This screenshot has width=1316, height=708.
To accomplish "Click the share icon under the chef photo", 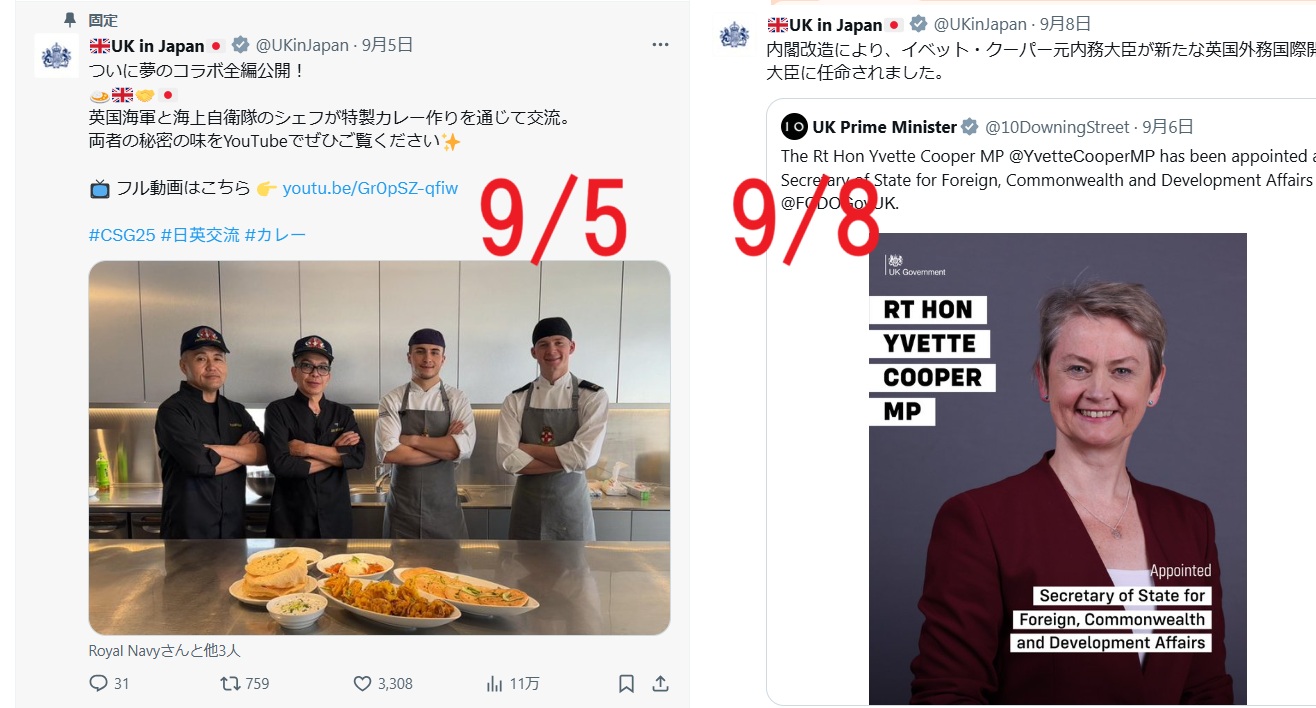I will [660, 684].
